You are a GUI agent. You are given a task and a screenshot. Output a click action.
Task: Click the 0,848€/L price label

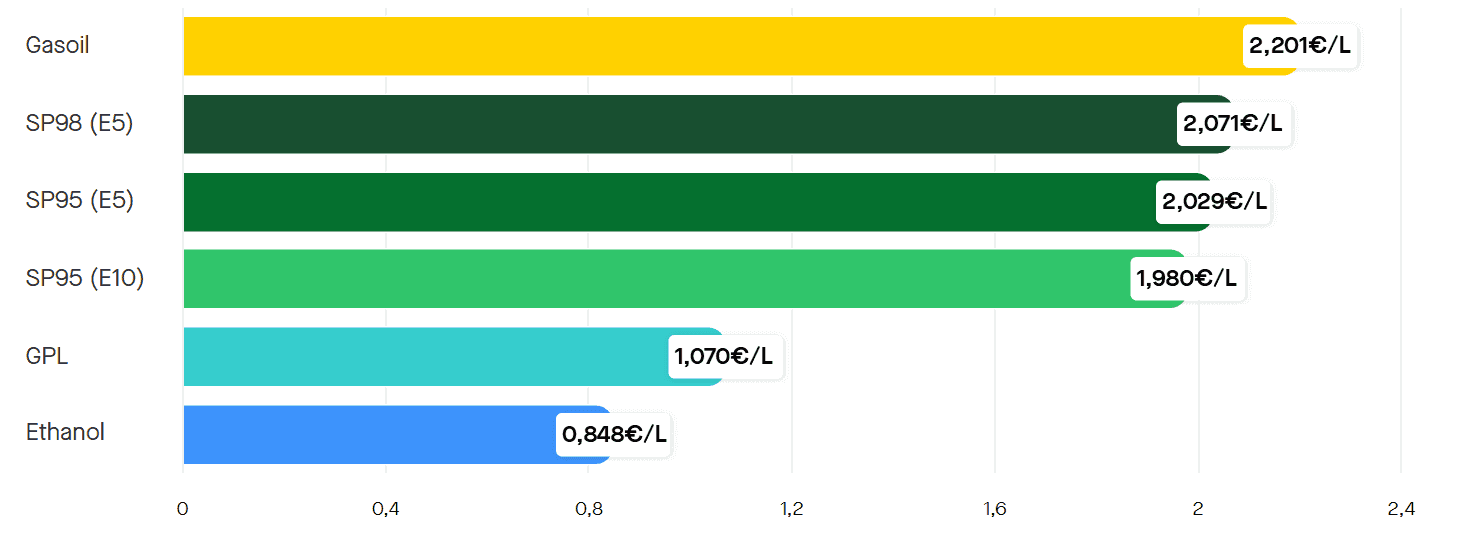coord(613,435)
